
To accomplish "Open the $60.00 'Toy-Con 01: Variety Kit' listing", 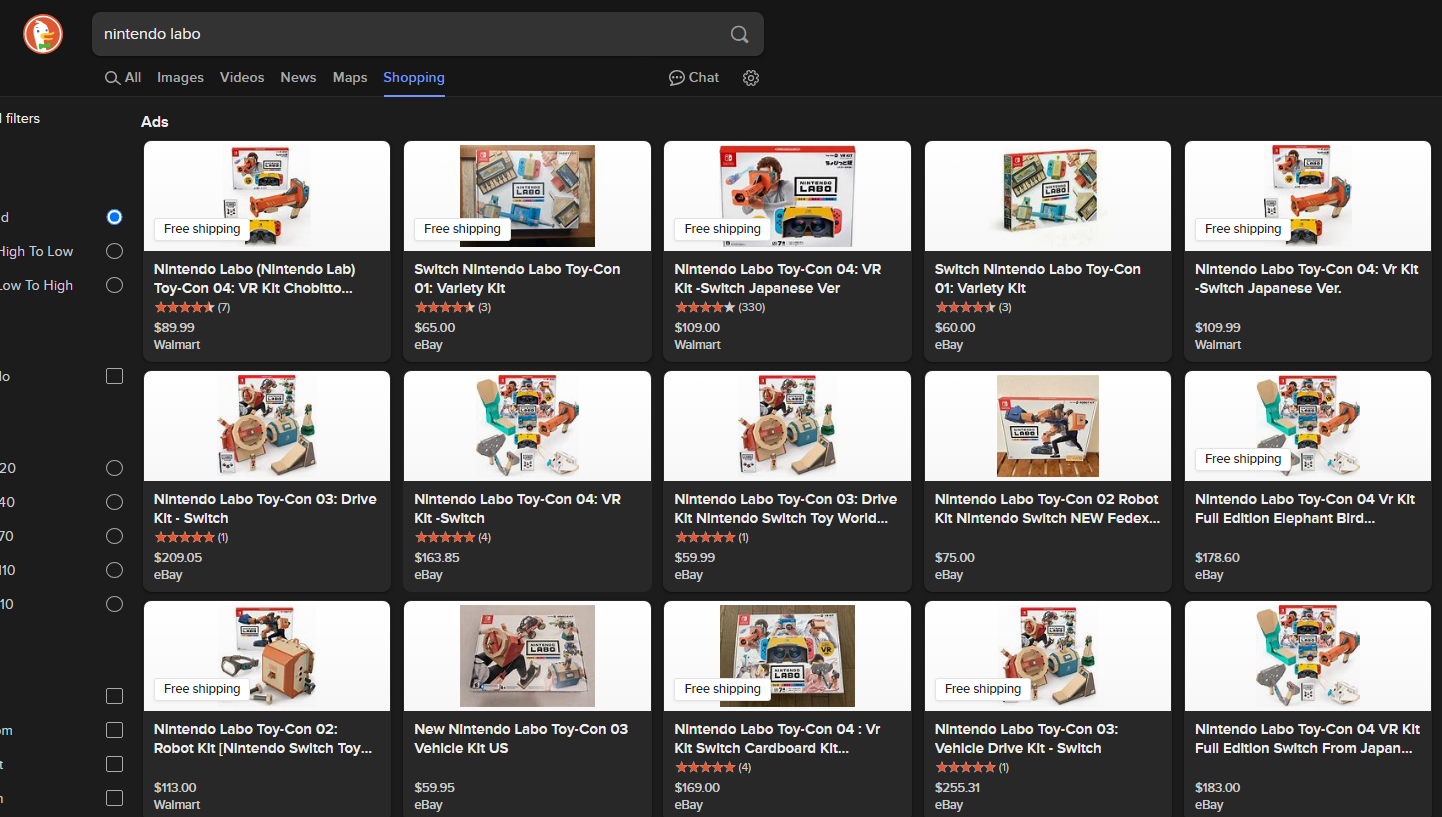I will click(1048, 251).
